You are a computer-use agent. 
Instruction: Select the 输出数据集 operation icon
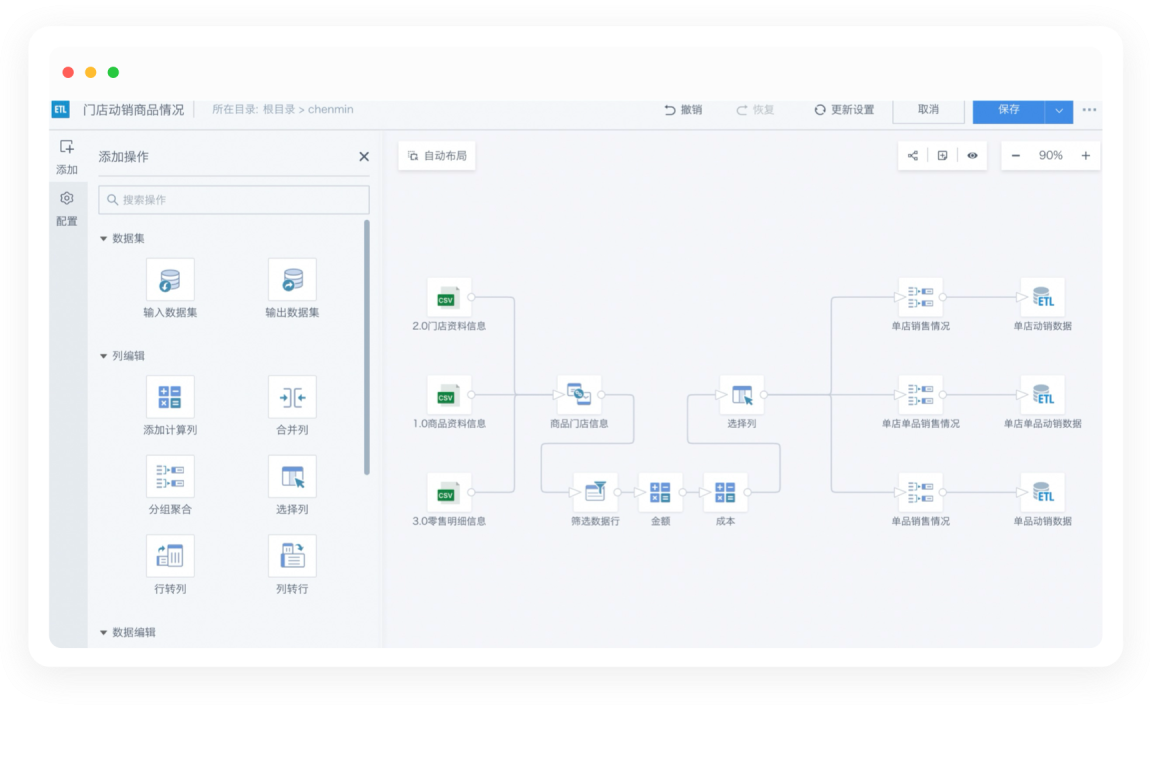tap(292, 280)
